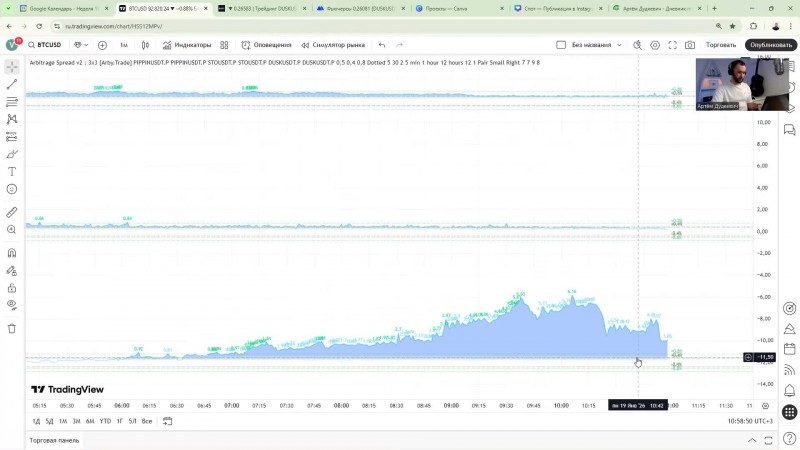This screenshot has width=800, height=450.
Task: Take a chart snapshot with camera icon
Action: point(690,45)
